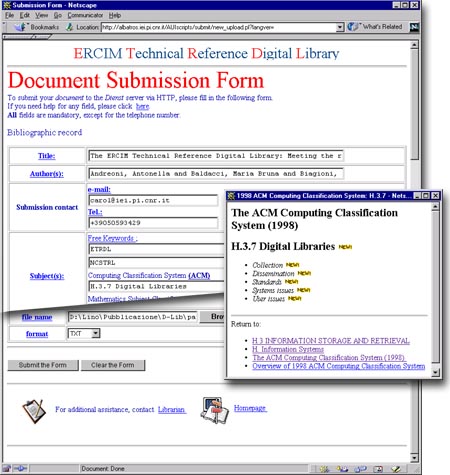
Task: Open the format dropdown showing TXT
Action: (x=95, y=333)
